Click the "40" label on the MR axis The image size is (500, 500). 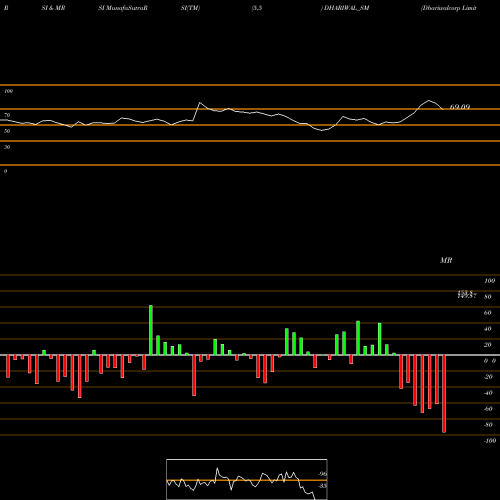coord(488,329)
